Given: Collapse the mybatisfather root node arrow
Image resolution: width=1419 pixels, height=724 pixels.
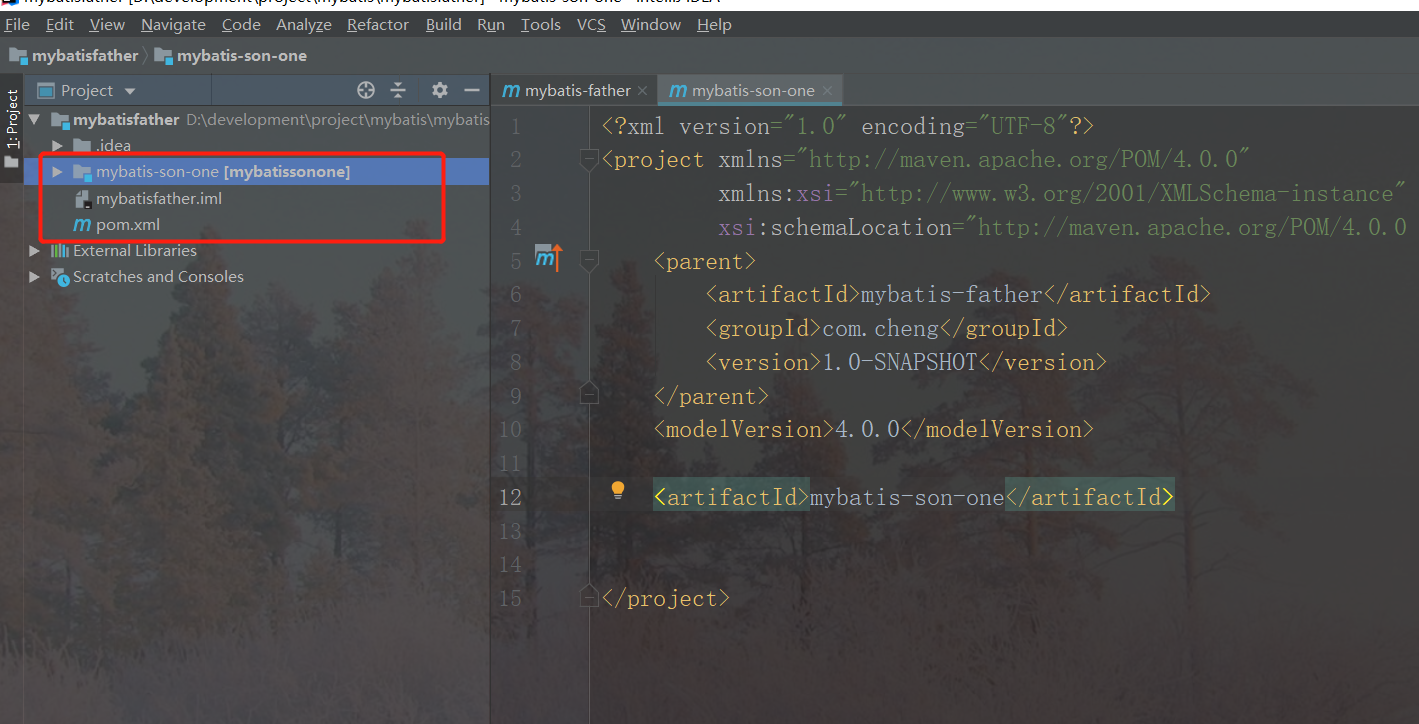Looking at the screenshot, I should (35, 120).
